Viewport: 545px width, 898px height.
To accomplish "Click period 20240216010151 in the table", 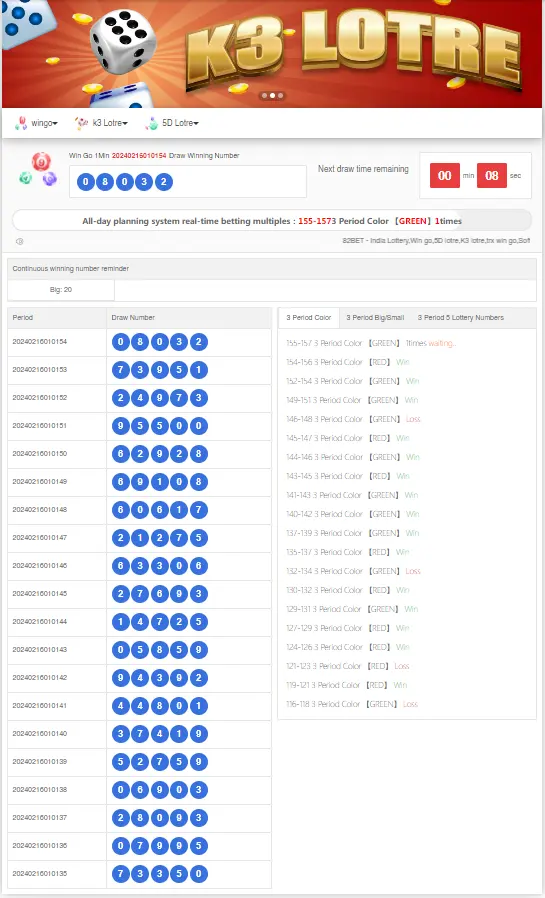I will 40,426.
